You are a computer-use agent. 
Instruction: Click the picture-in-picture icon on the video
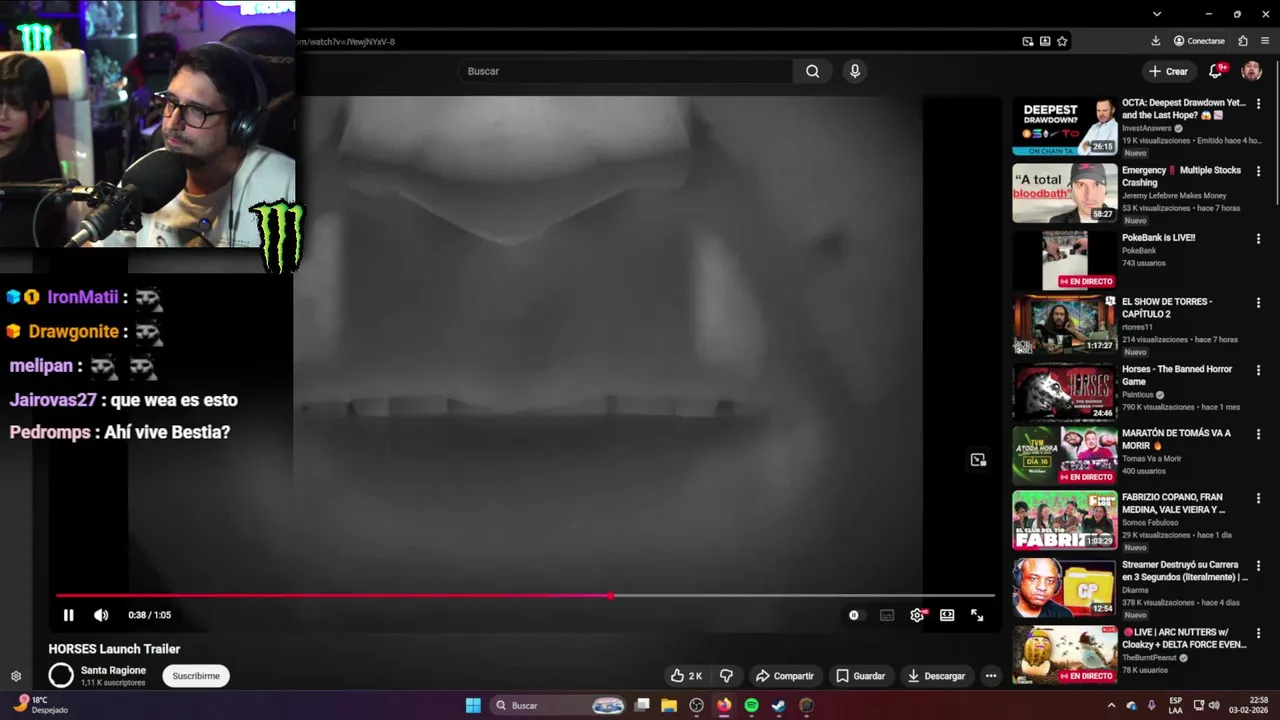pyautogui.click(x=978, y=460)
